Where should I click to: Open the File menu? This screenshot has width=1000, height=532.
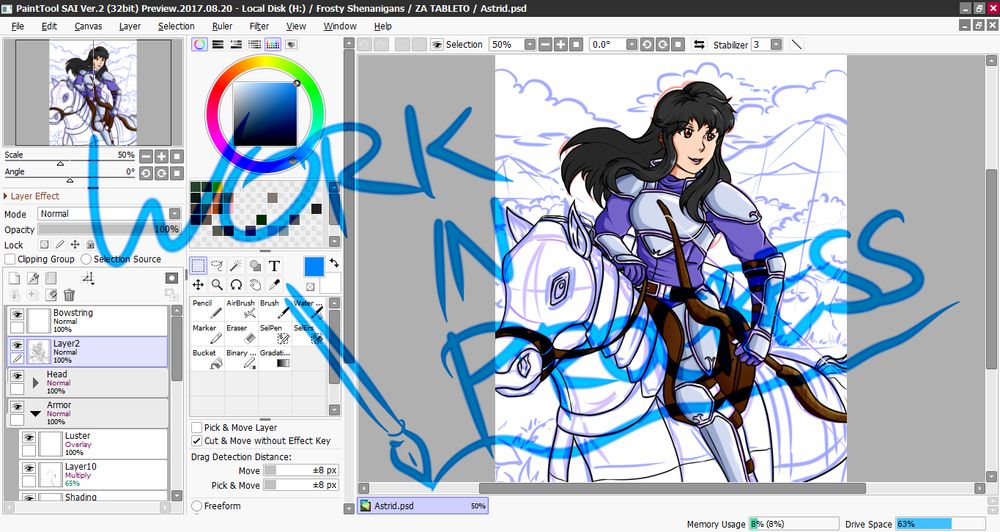(18, 26)
